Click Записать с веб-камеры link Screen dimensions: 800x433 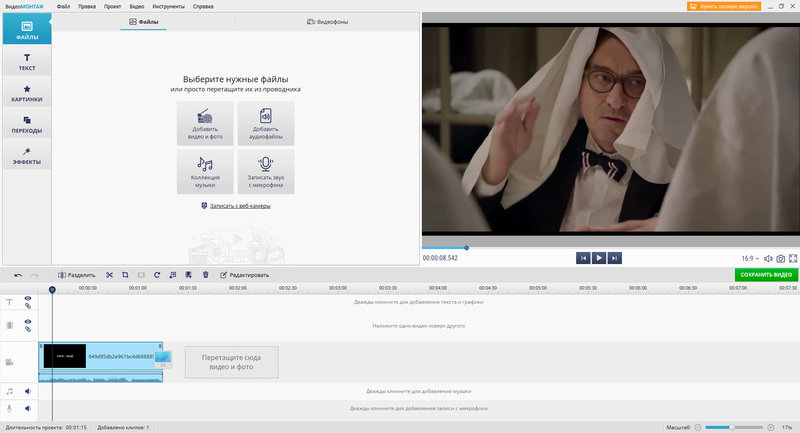240,206
